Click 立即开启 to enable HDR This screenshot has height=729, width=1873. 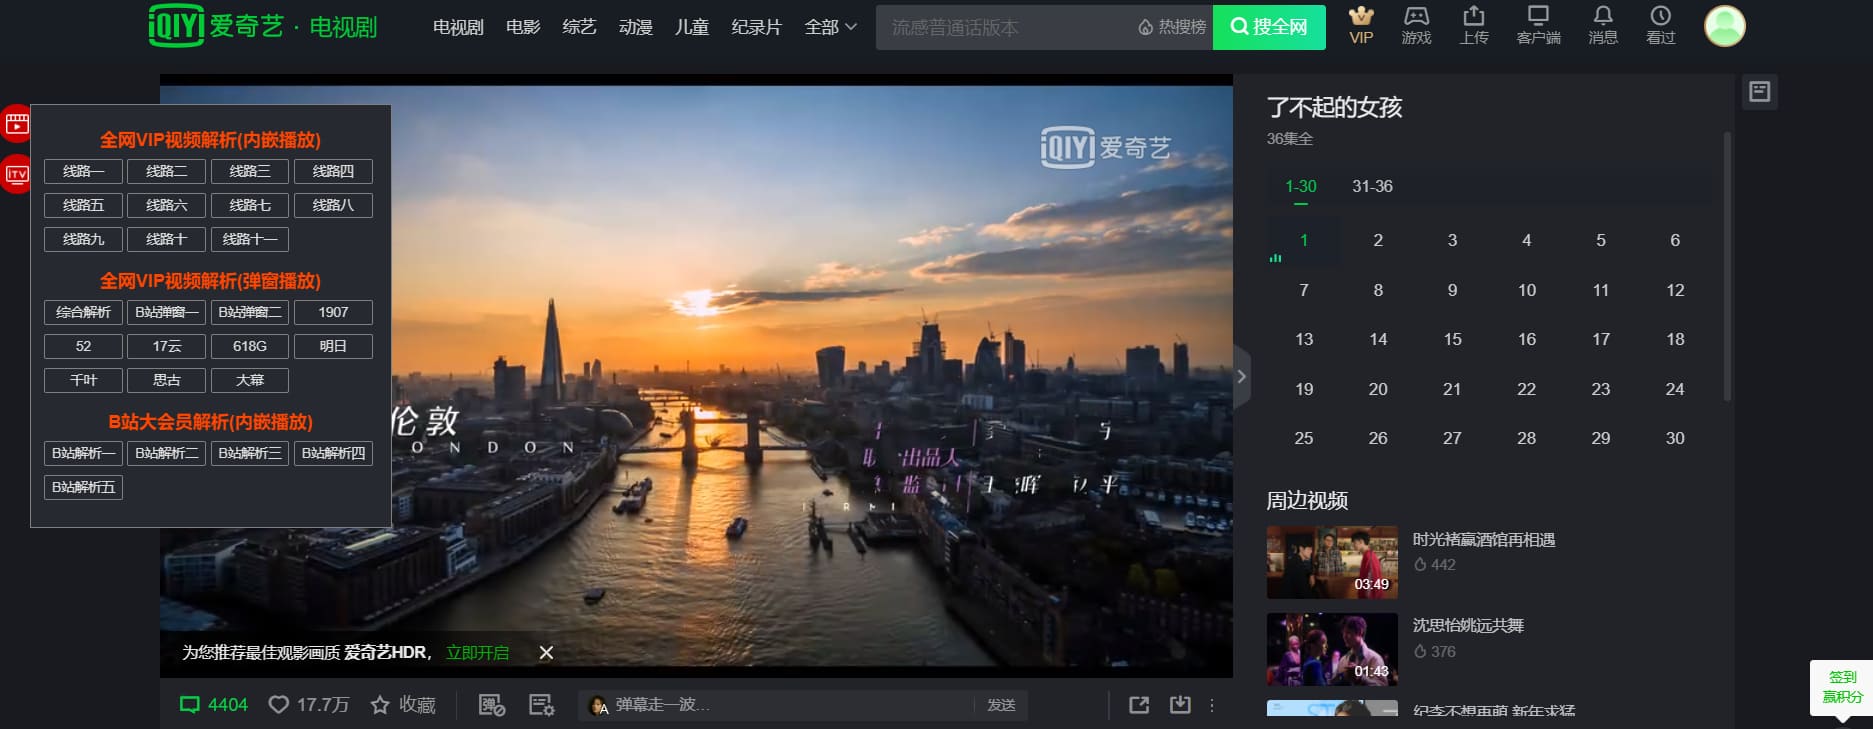coord(477,653)
